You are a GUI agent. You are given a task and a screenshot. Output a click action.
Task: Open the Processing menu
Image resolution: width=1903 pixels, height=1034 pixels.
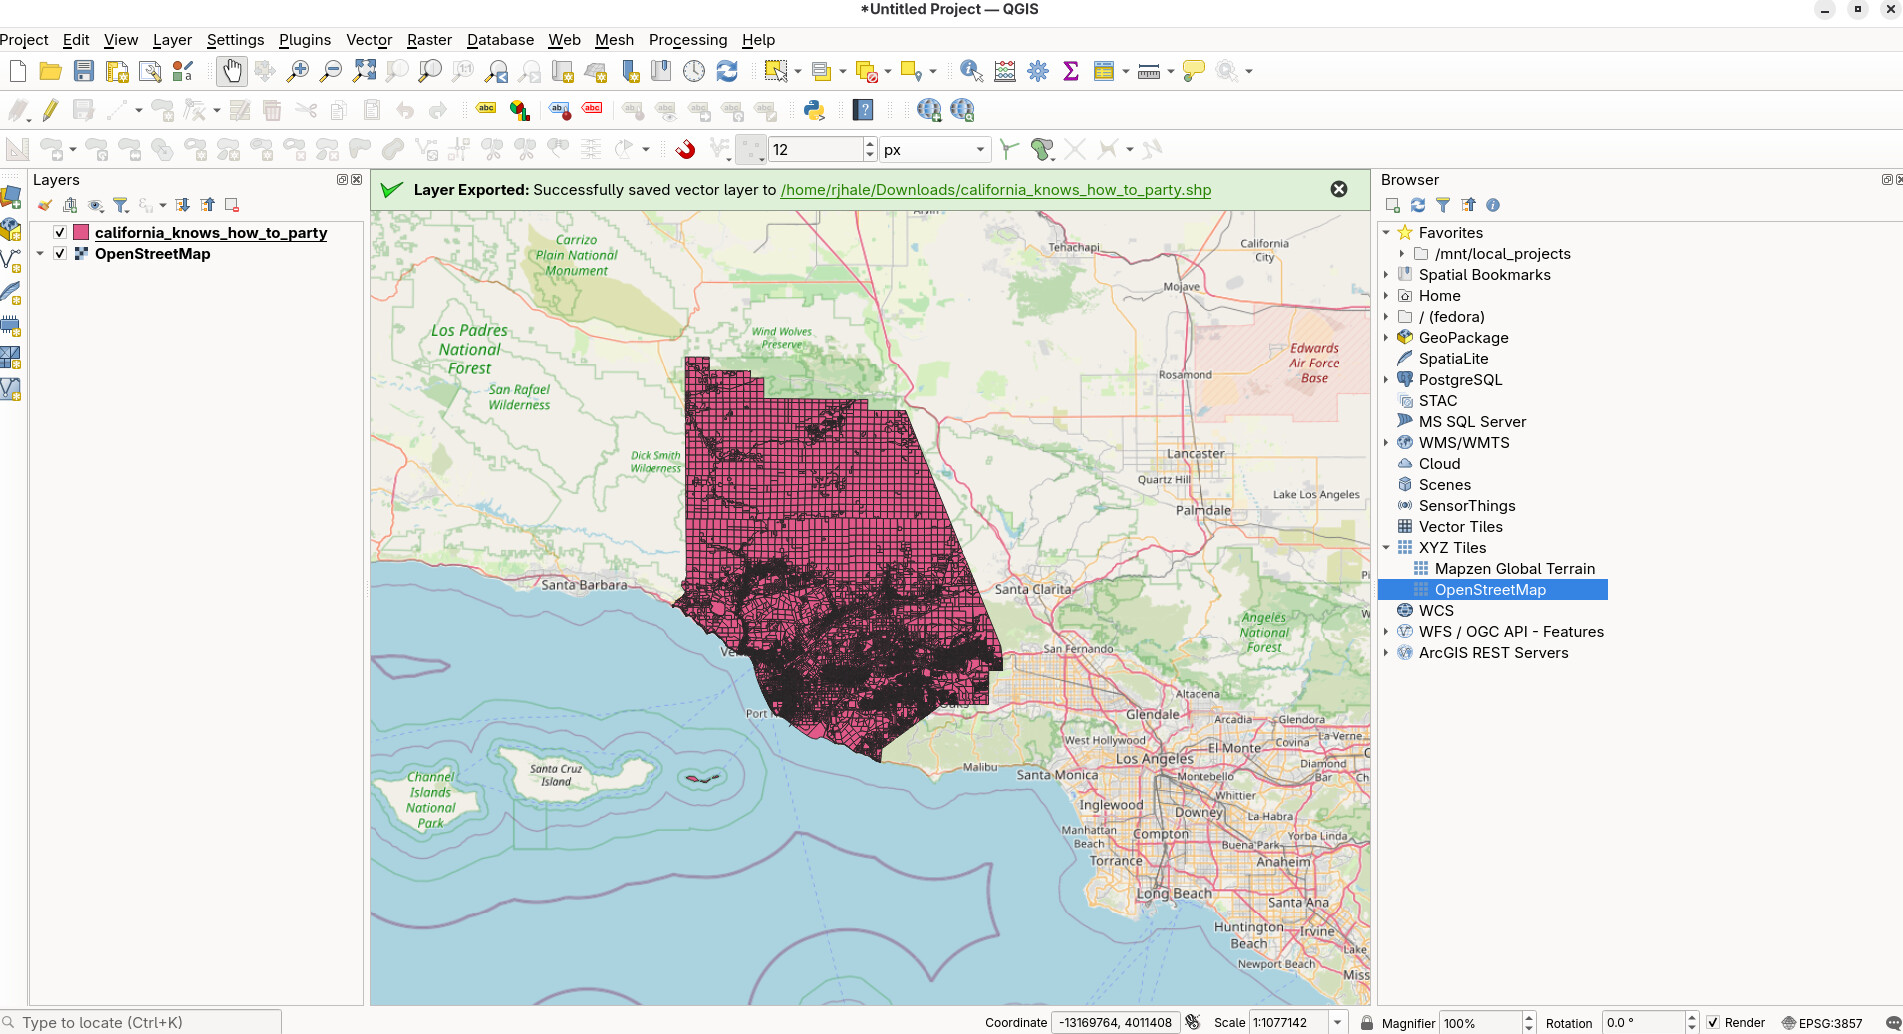pos(687,40)
